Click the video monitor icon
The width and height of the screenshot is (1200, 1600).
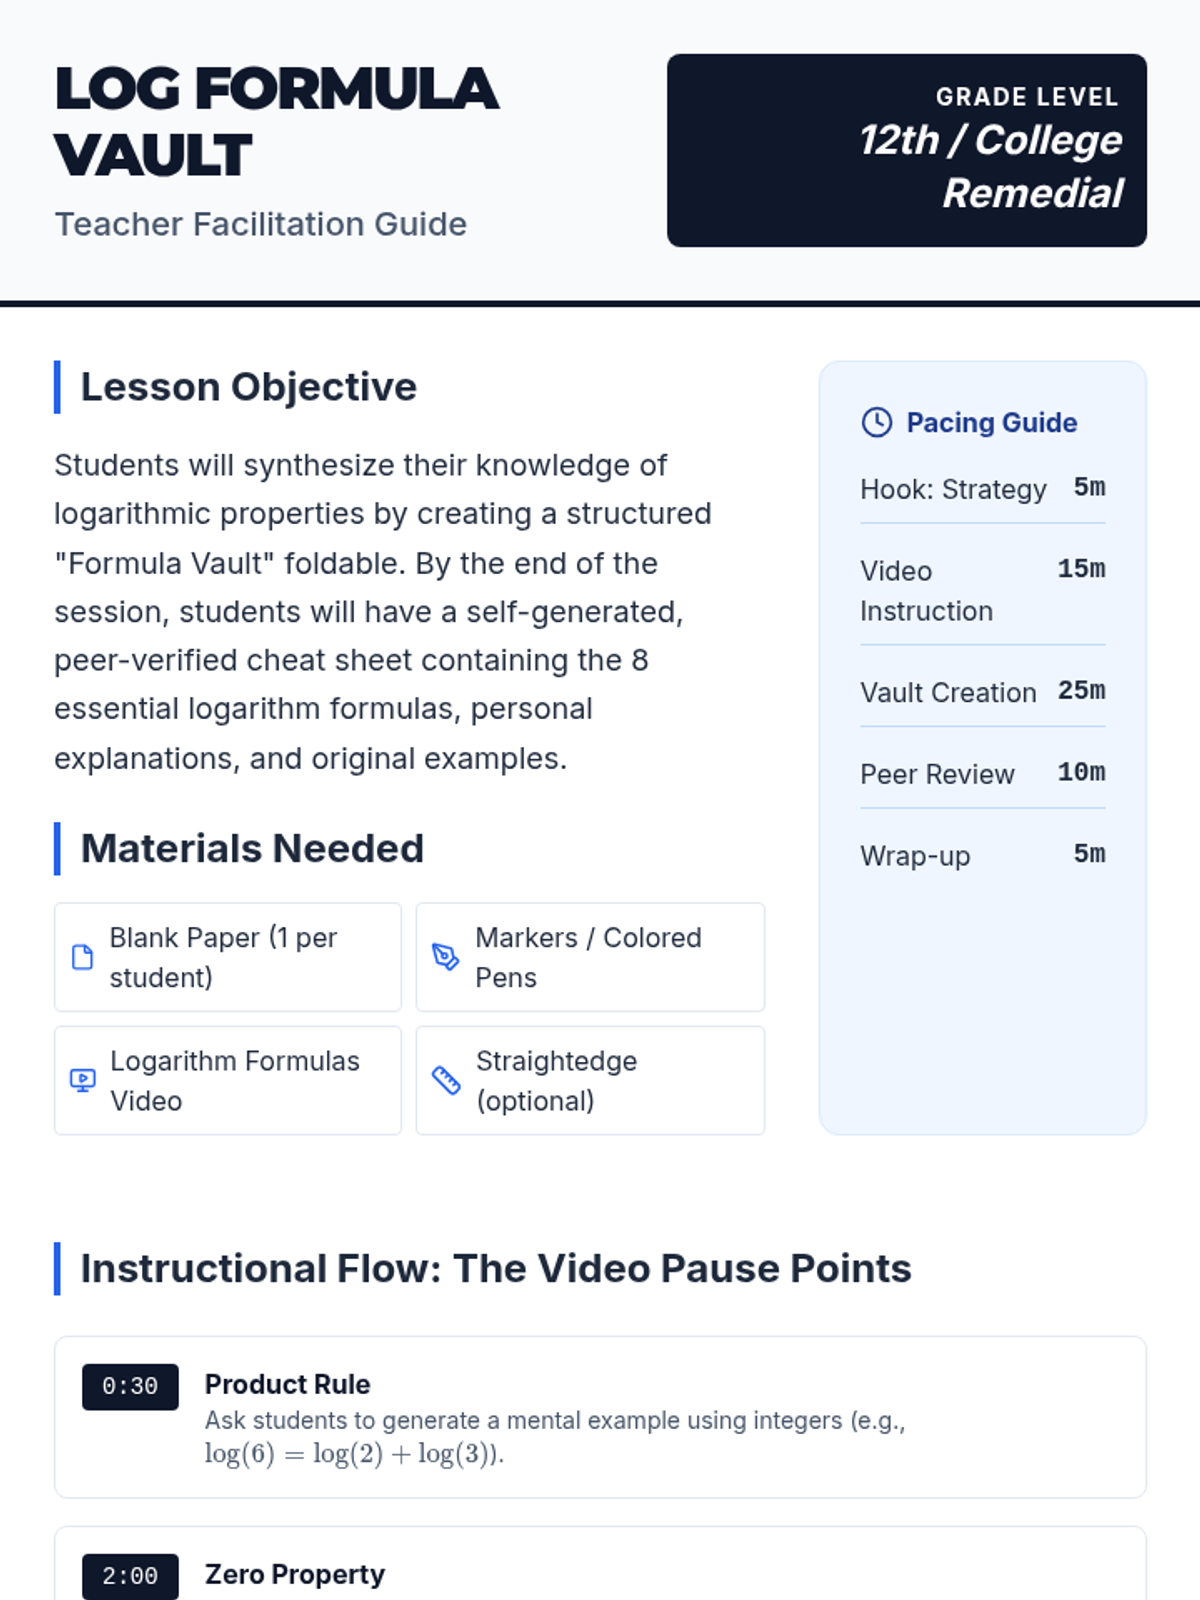coord(83,1080)
